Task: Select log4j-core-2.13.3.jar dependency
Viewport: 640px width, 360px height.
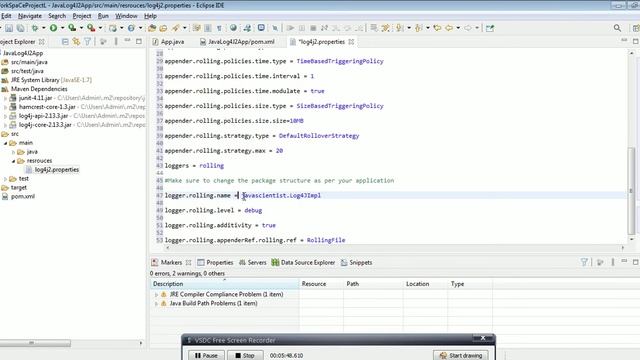Action: [45, 125]
